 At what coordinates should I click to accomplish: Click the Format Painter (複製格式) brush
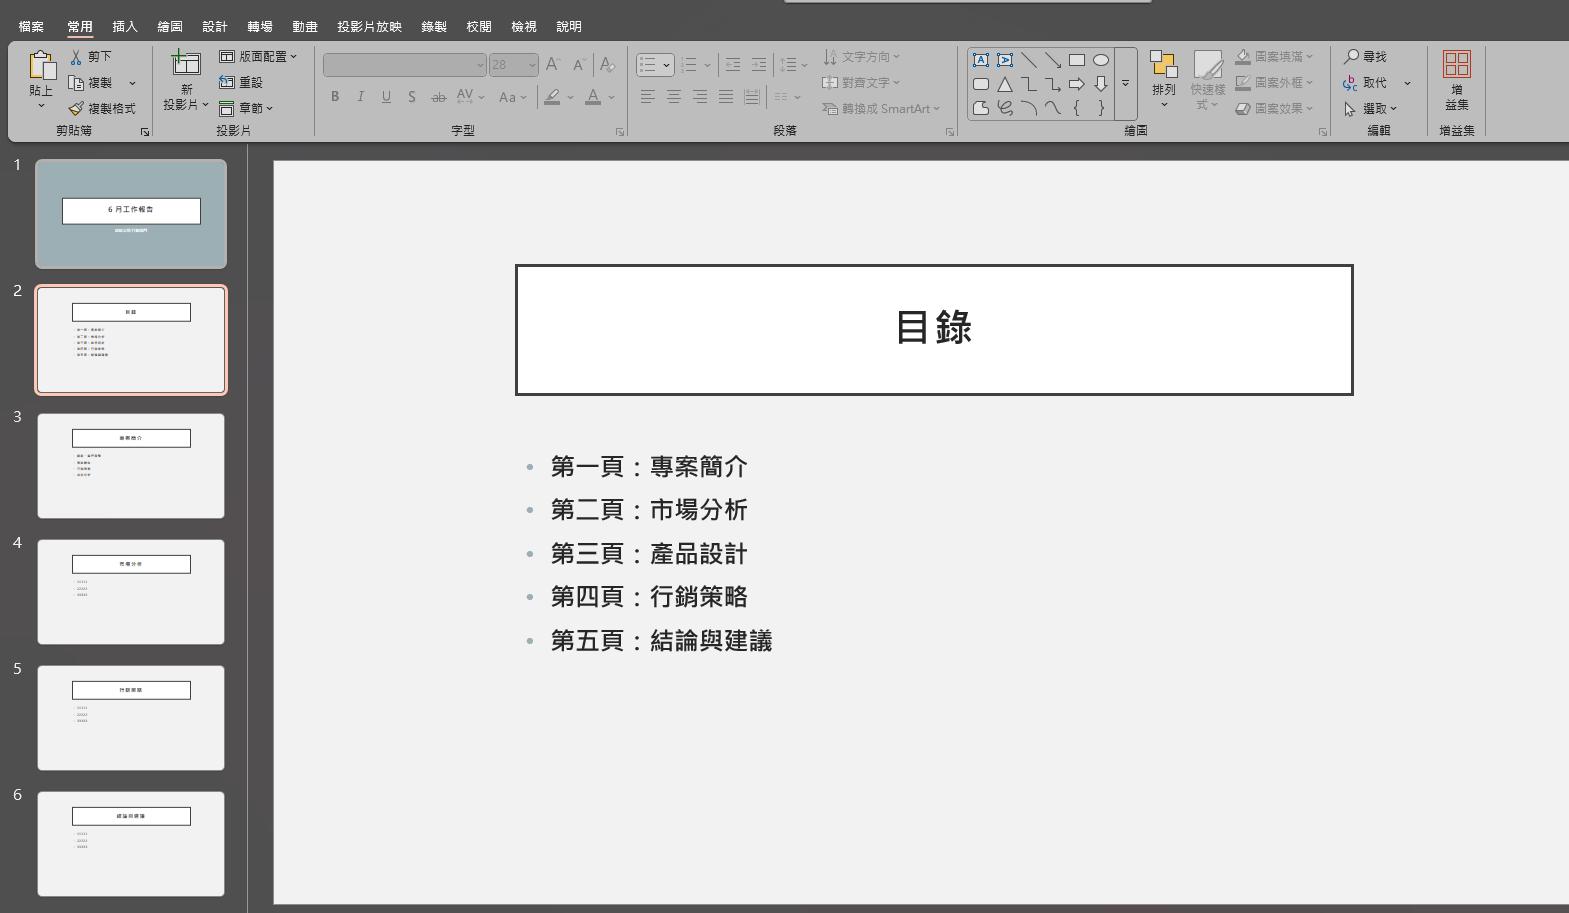(x=76, y=109)
